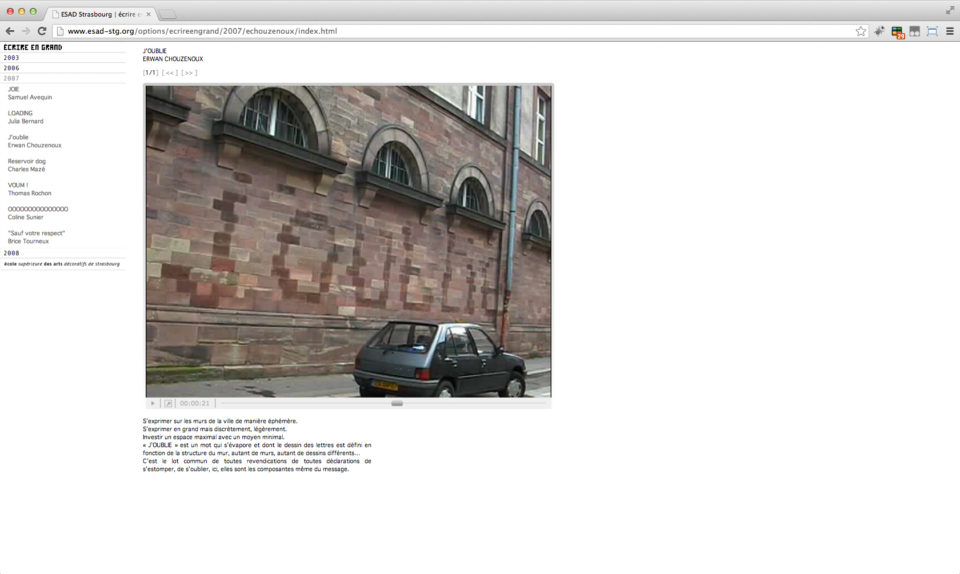Open the J'oublie project by Erwan Chouzenoux

pyautogui.click(x=34, y=141)
